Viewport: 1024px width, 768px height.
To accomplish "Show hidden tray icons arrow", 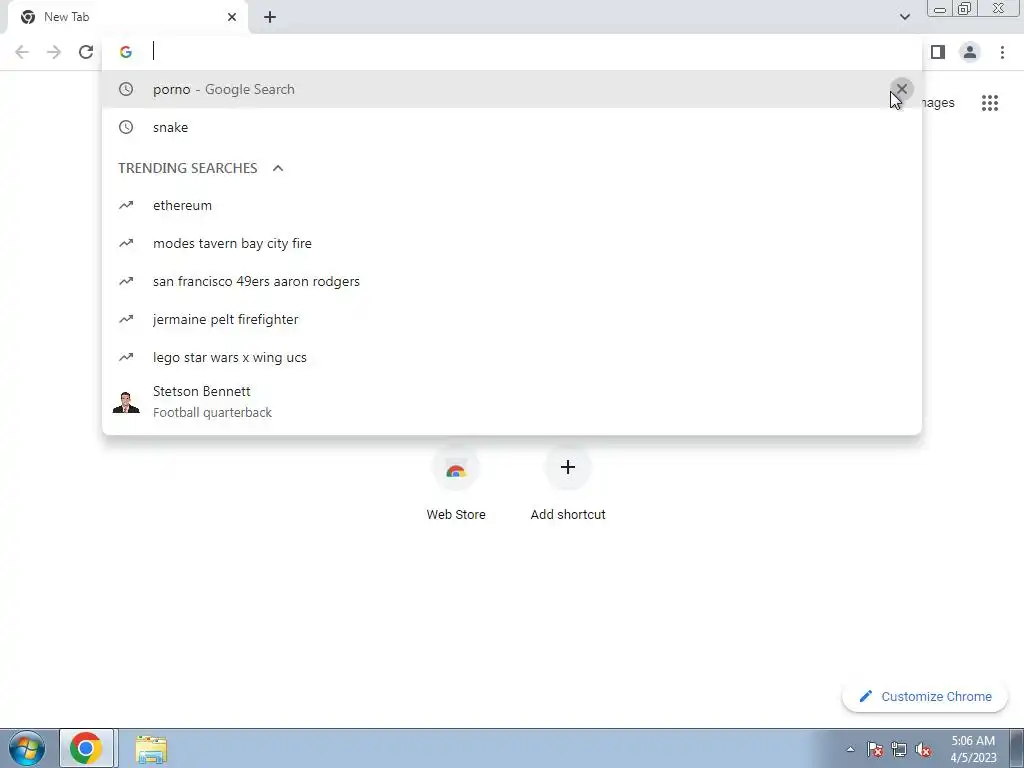I will click(x=850, y=749).
